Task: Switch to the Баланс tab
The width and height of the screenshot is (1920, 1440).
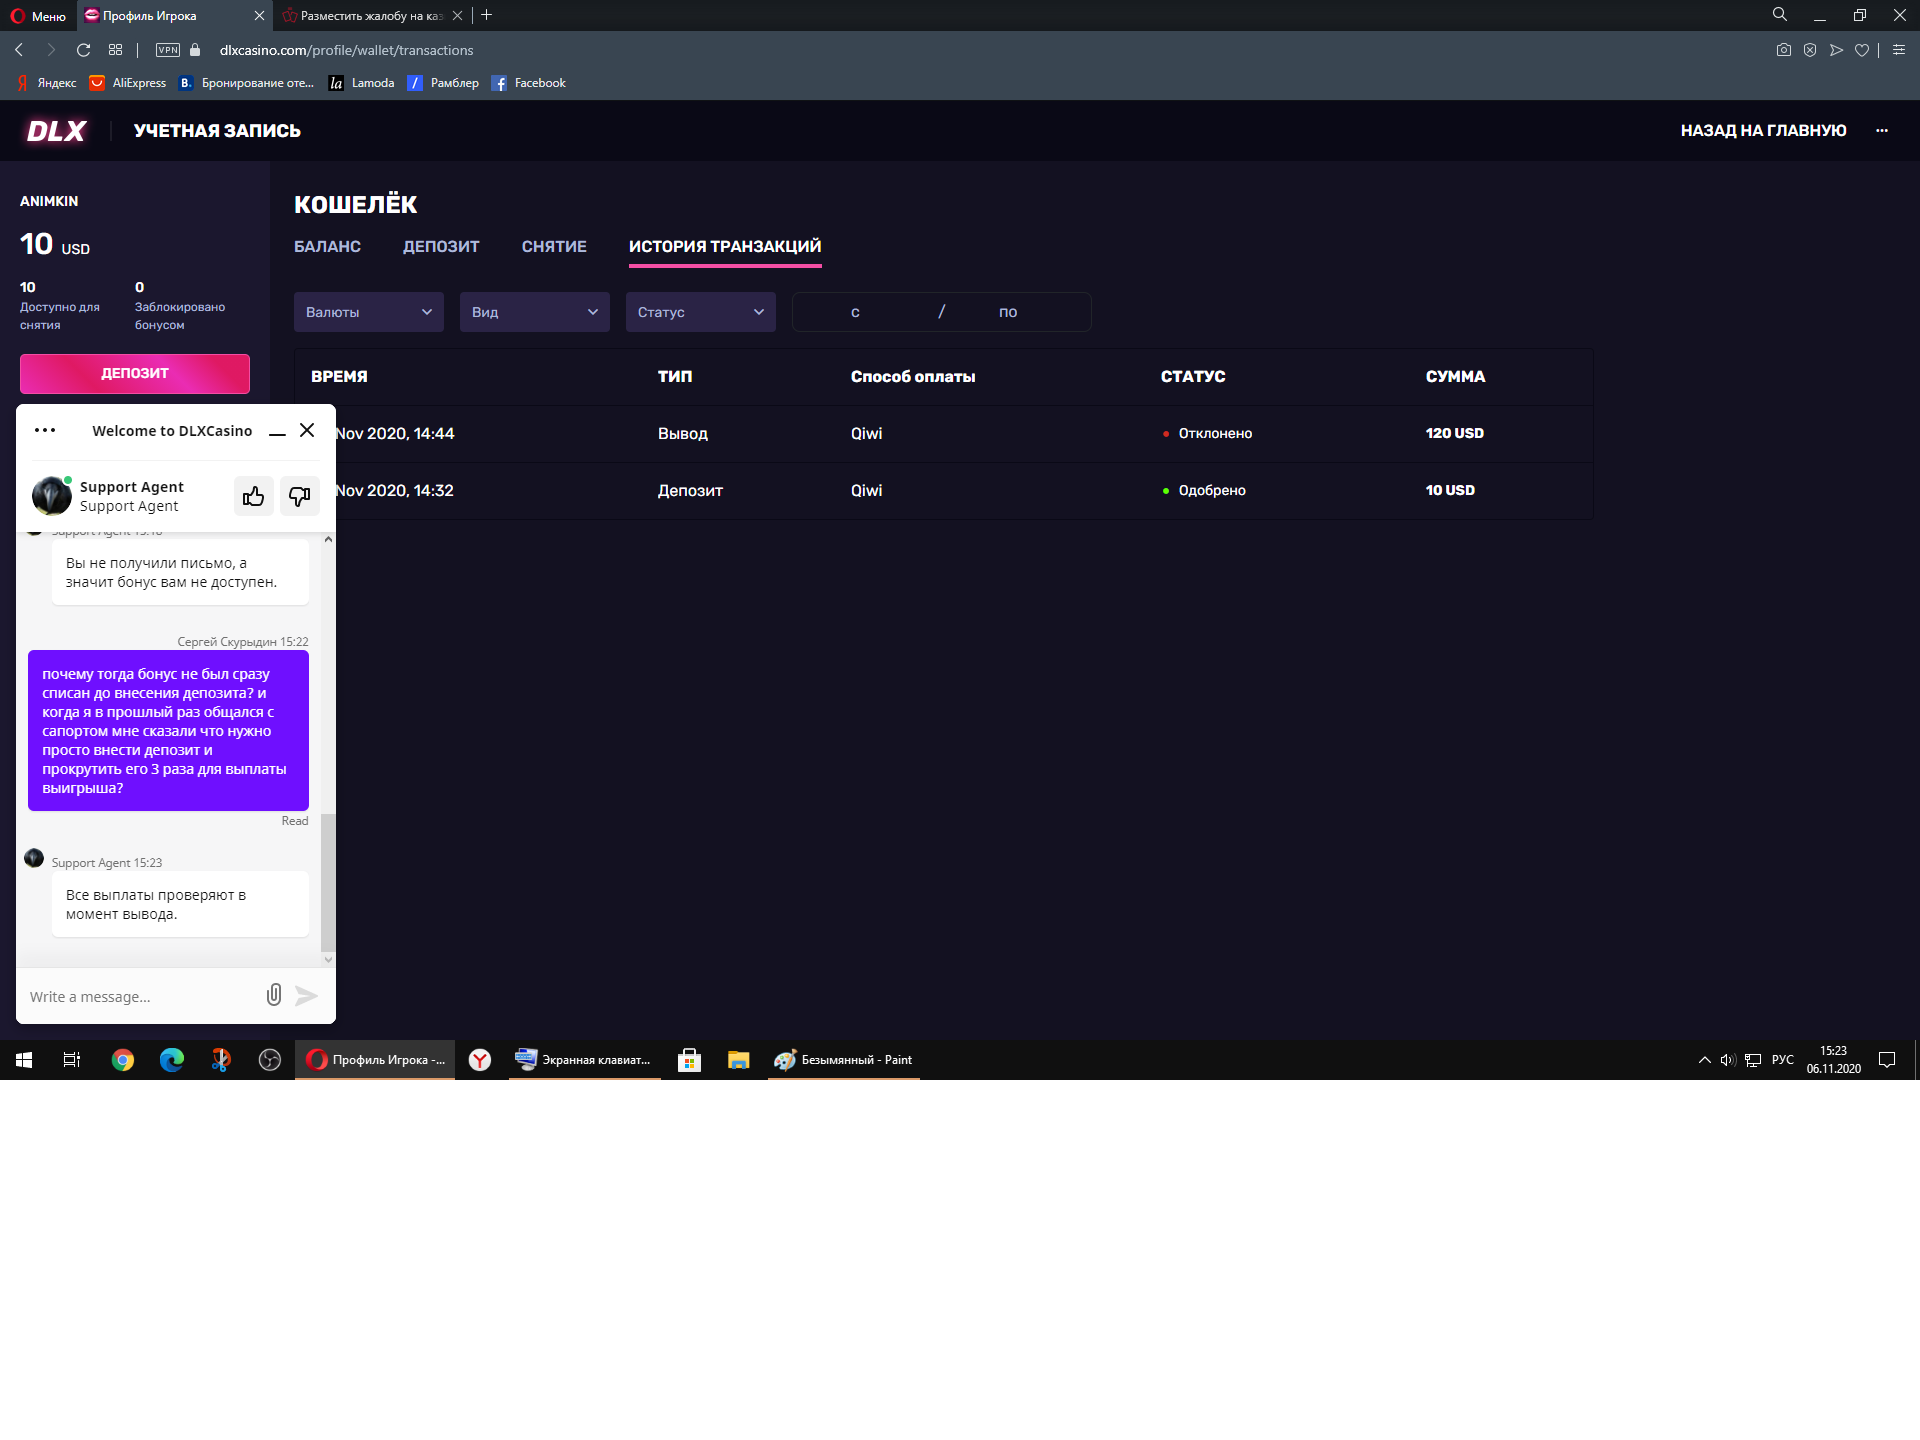Action: tap(327, 247)
